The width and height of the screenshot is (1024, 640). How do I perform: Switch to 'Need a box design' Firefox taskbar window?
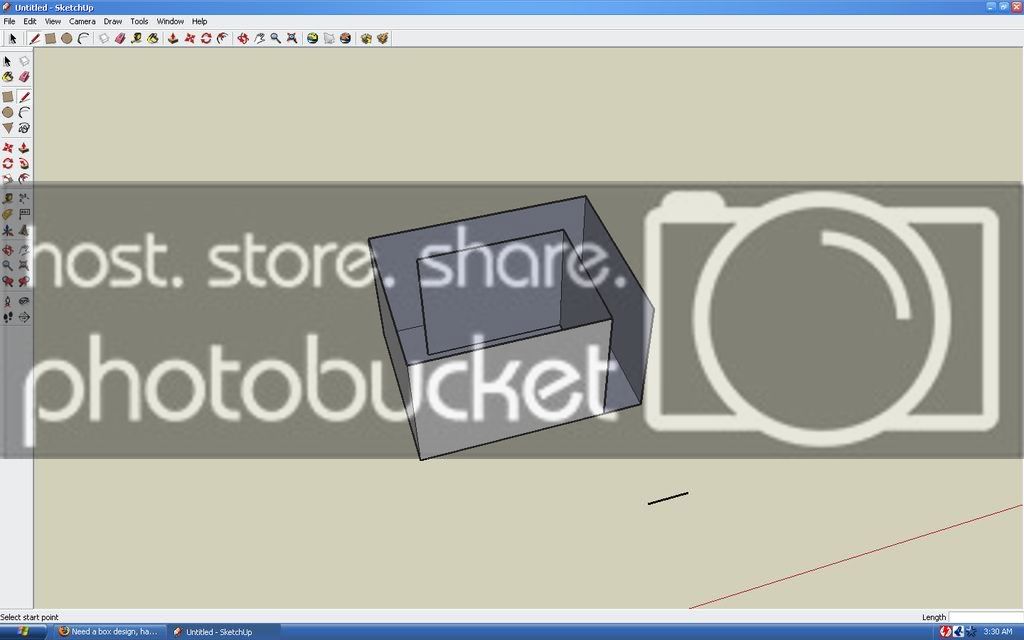[x=108, y=632]
